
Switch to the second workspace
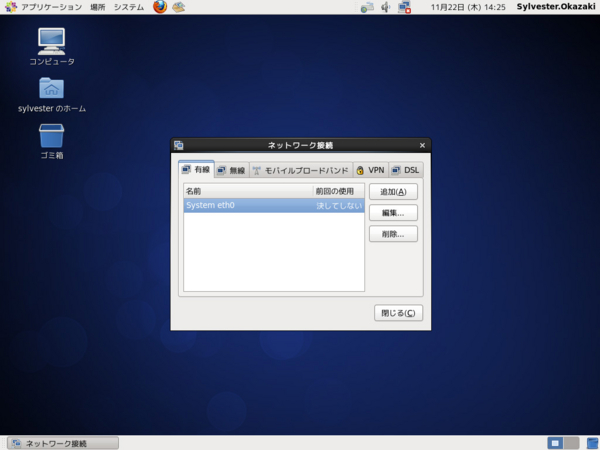571,443
